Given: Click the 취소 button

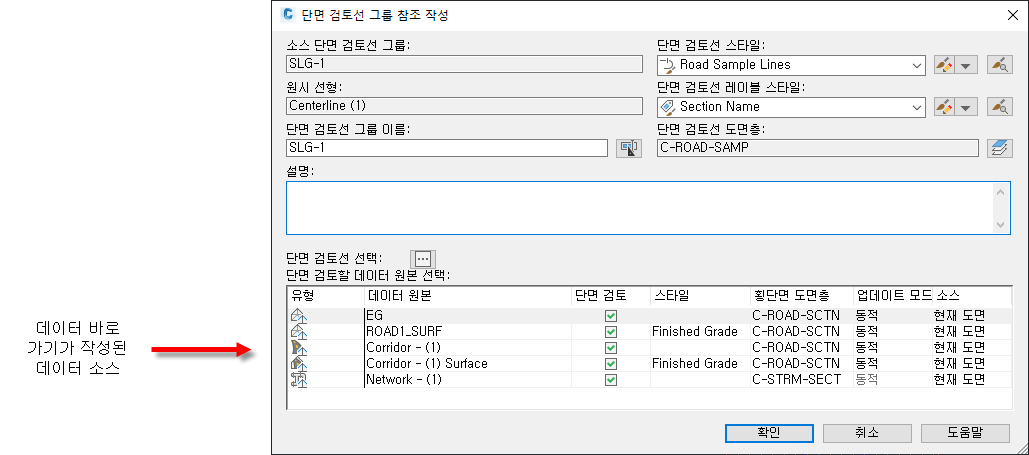Looking at the screenshot, I should pyautogui.click(x=866, y=432).
